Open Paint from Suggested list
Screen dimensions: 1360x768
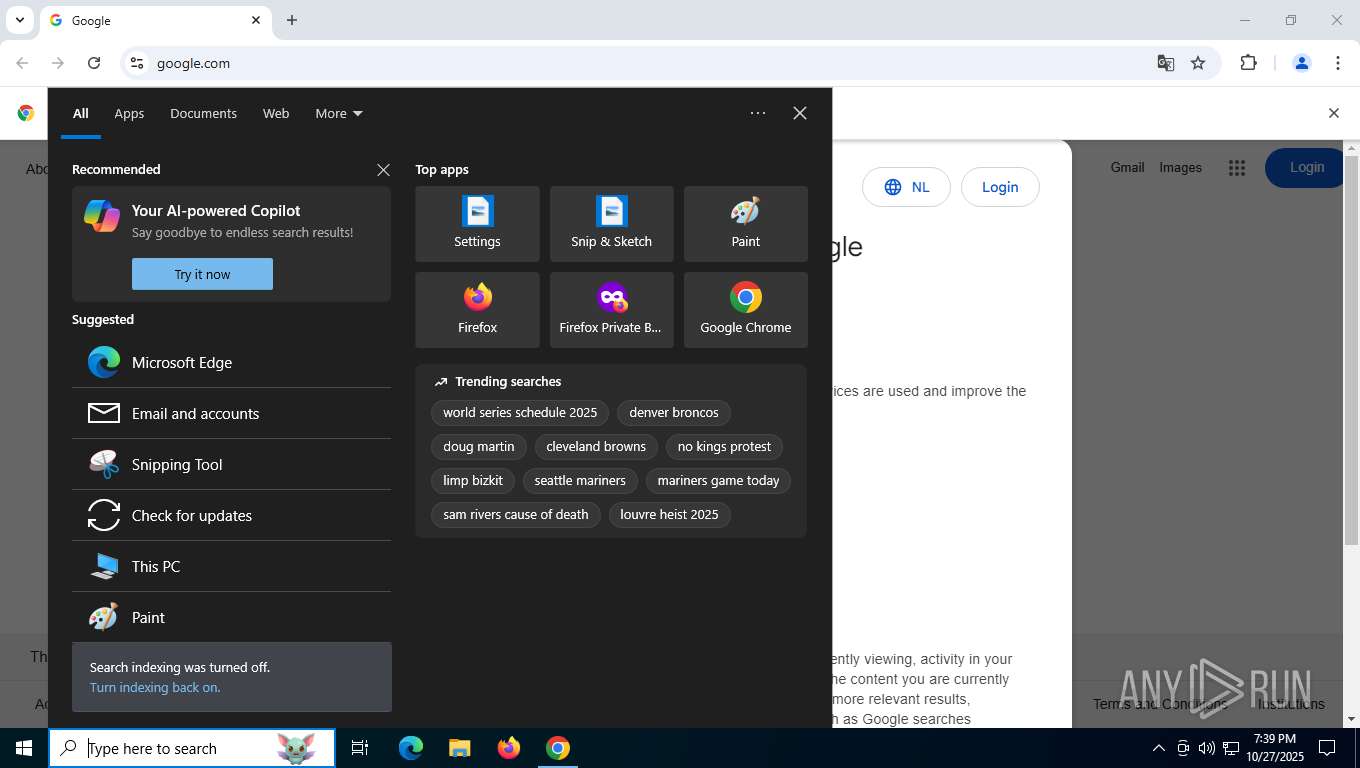click(x=231, y=617)
